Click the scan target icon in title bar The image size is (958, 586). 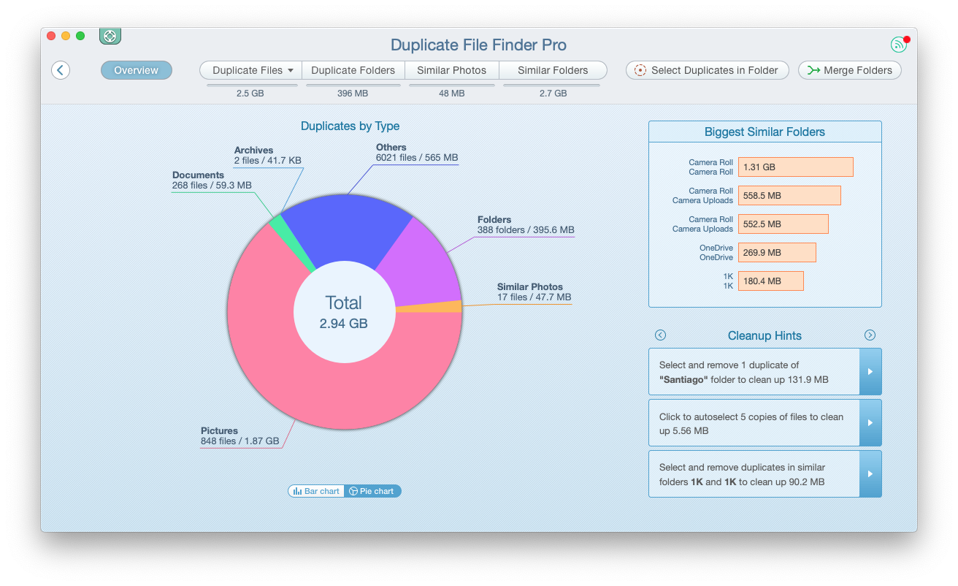(110, 36)
